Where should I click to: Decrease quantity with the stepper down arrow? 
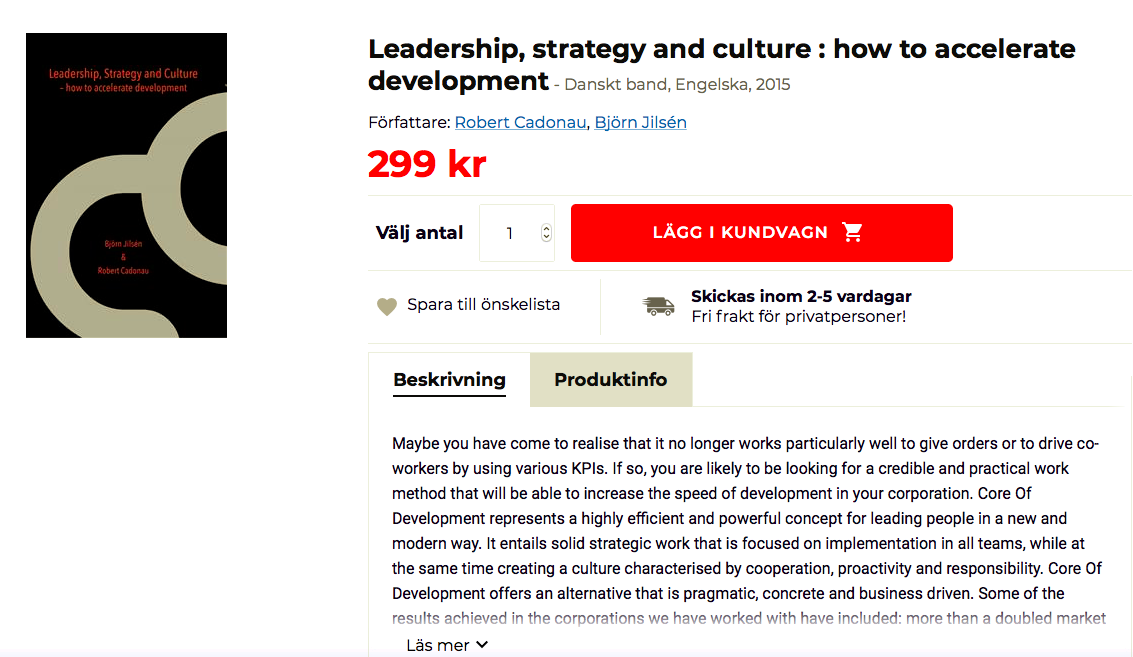(x=546, y=238)
